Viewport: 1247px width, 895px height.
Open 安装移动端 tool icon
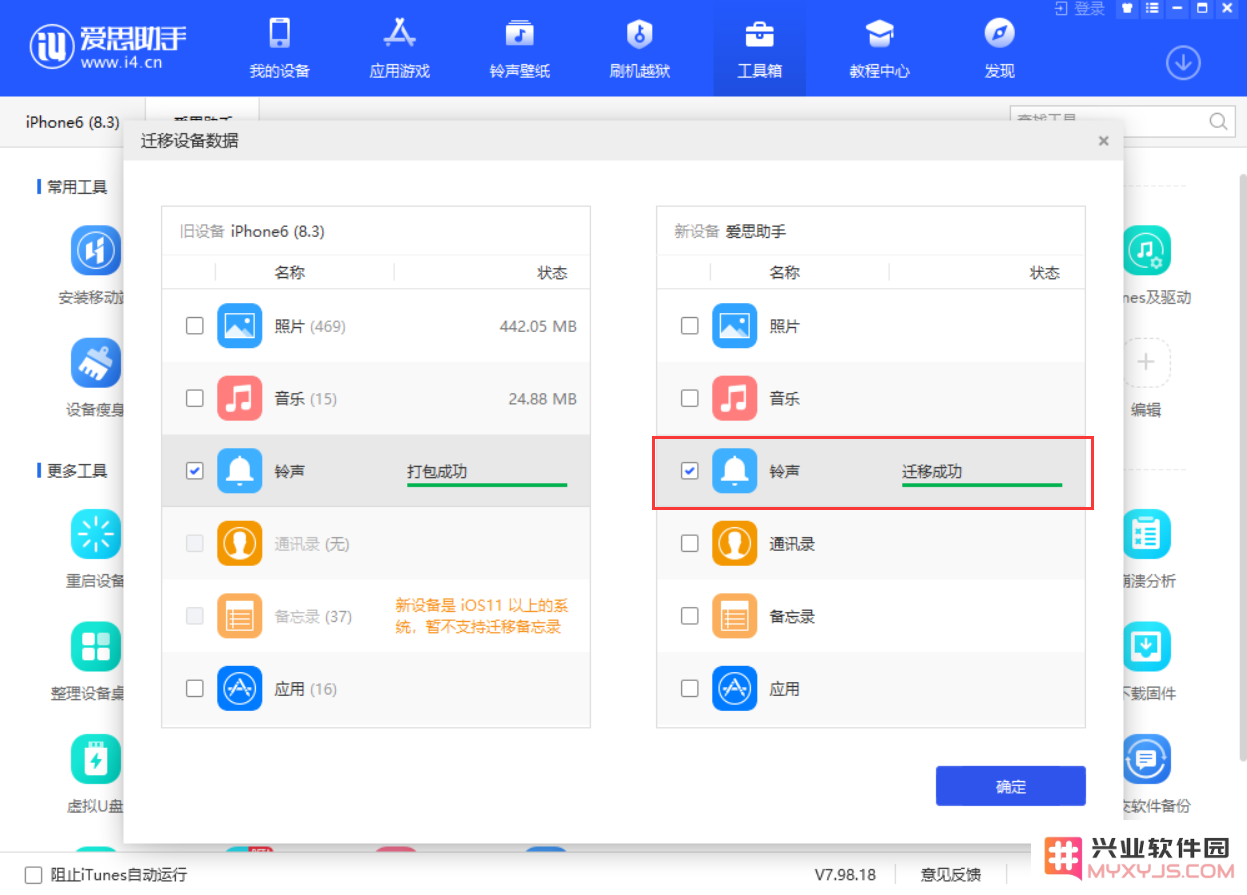pos(96,250)
